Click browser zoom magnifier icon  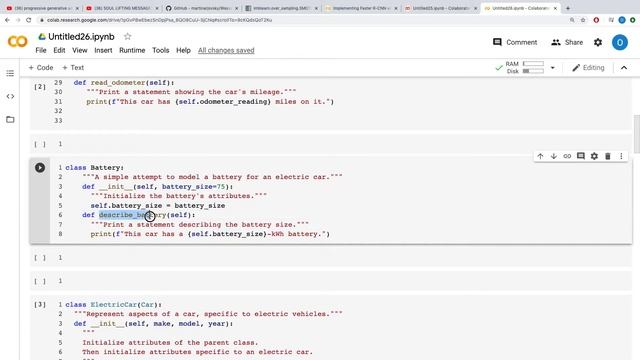point(572,20)
